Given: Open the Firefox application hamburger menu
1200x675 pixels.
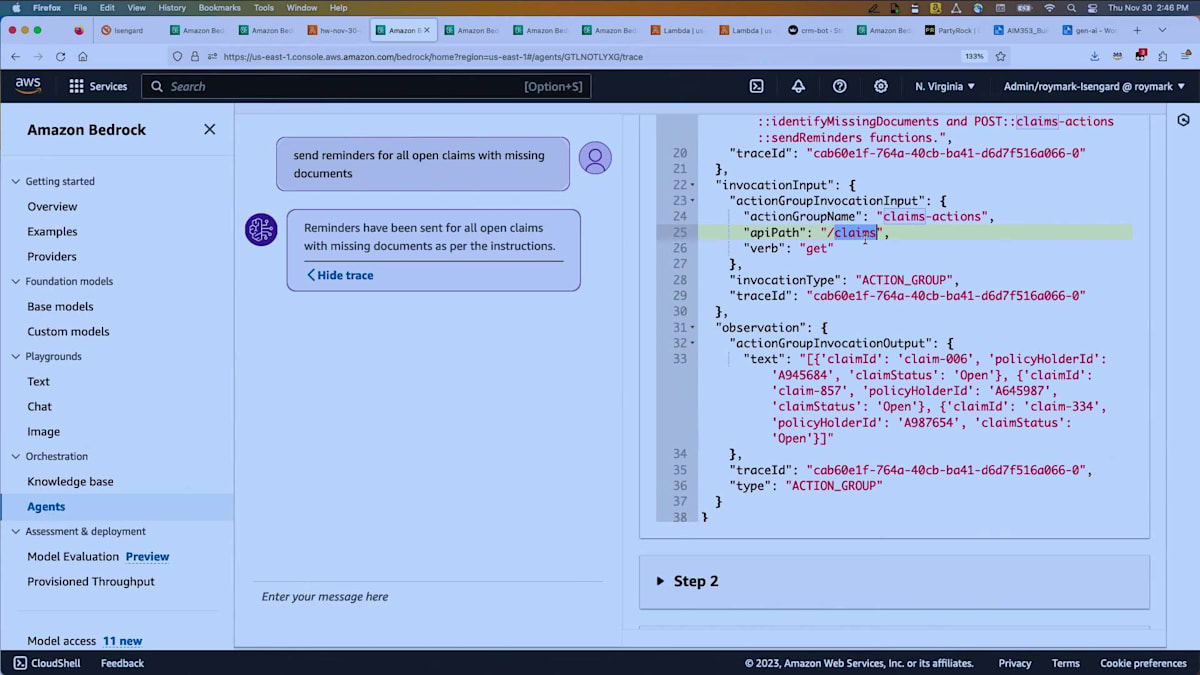Looking at the screenshot, I should pos(1185,57).
